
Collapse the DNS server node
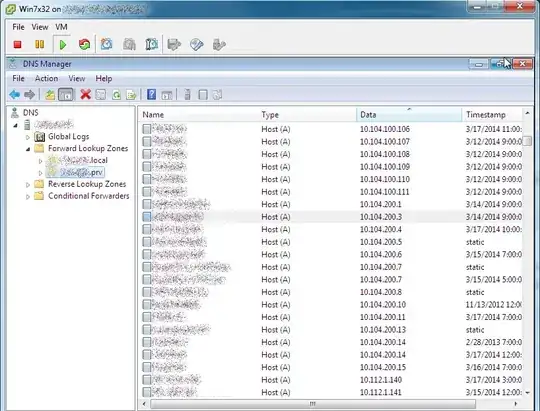pyautogui.click(x=15, y=126)
